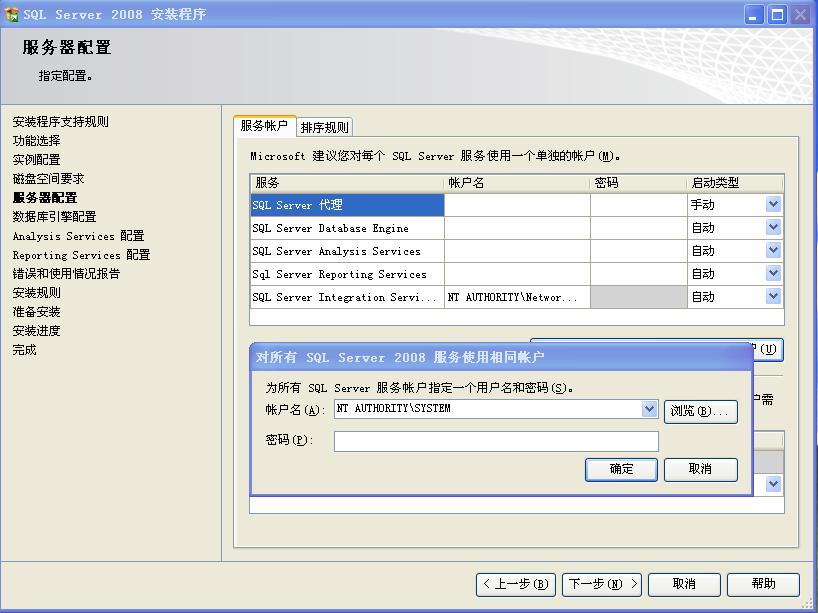Click the SQL Server installer title bar icon
The height and width of the screenshot is (613, 818).
[14, 14]
